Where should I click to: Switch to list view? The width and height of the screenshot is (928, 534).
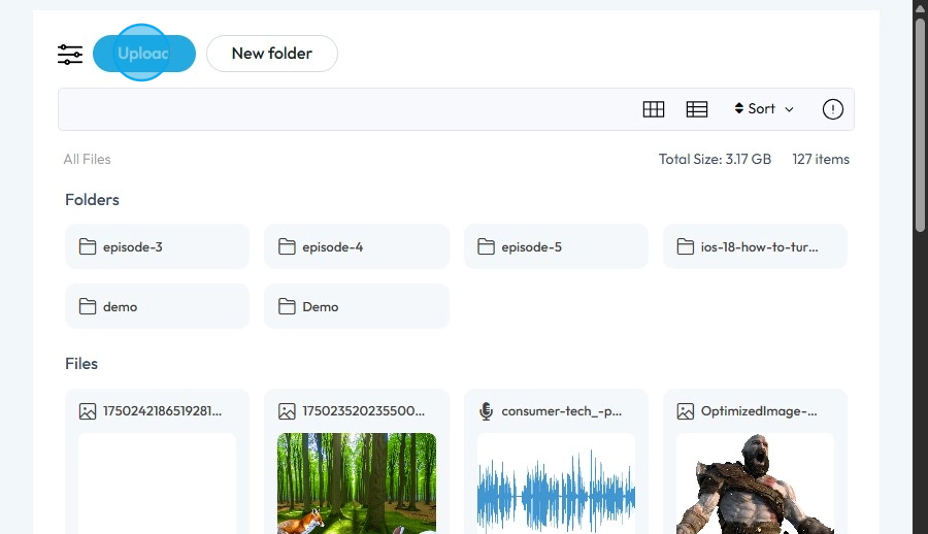click(x=697, y=109)
